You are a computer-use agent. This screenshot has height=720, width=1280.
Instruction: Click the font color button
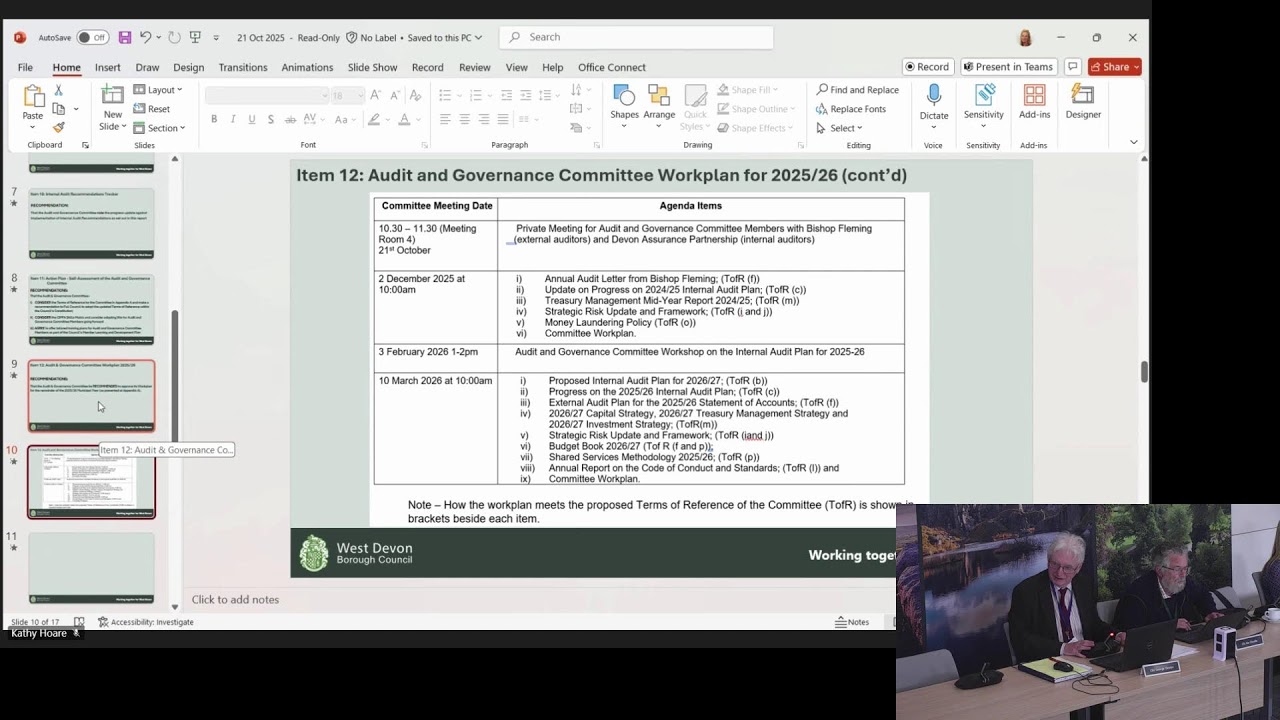404,119
